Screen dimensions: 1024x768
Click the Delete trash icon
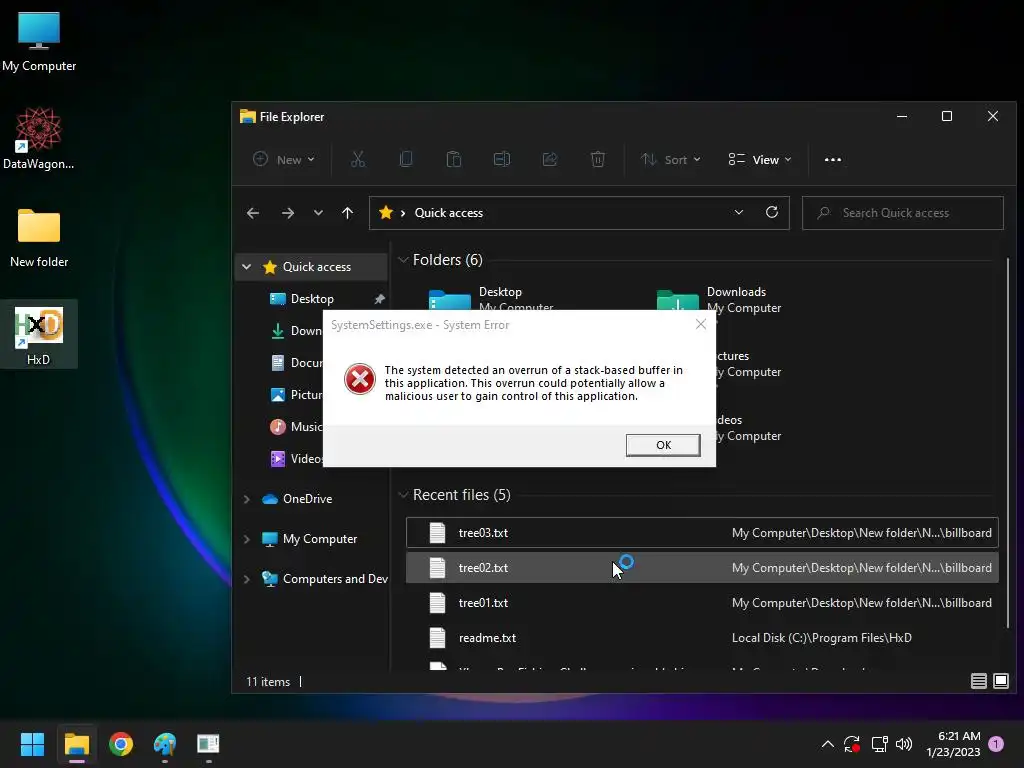pos(598,159)
